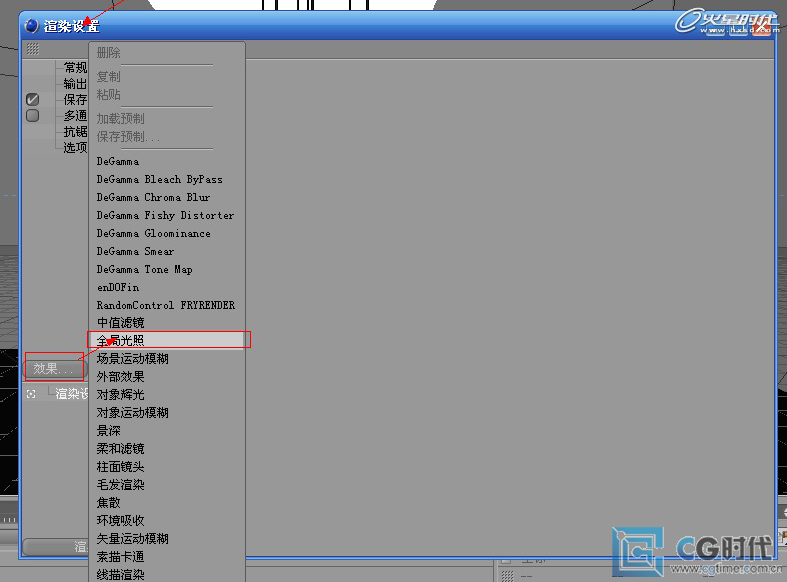The image size is (787, 582).
Task: Select the 常规 settings row
Action: [75, 67]
